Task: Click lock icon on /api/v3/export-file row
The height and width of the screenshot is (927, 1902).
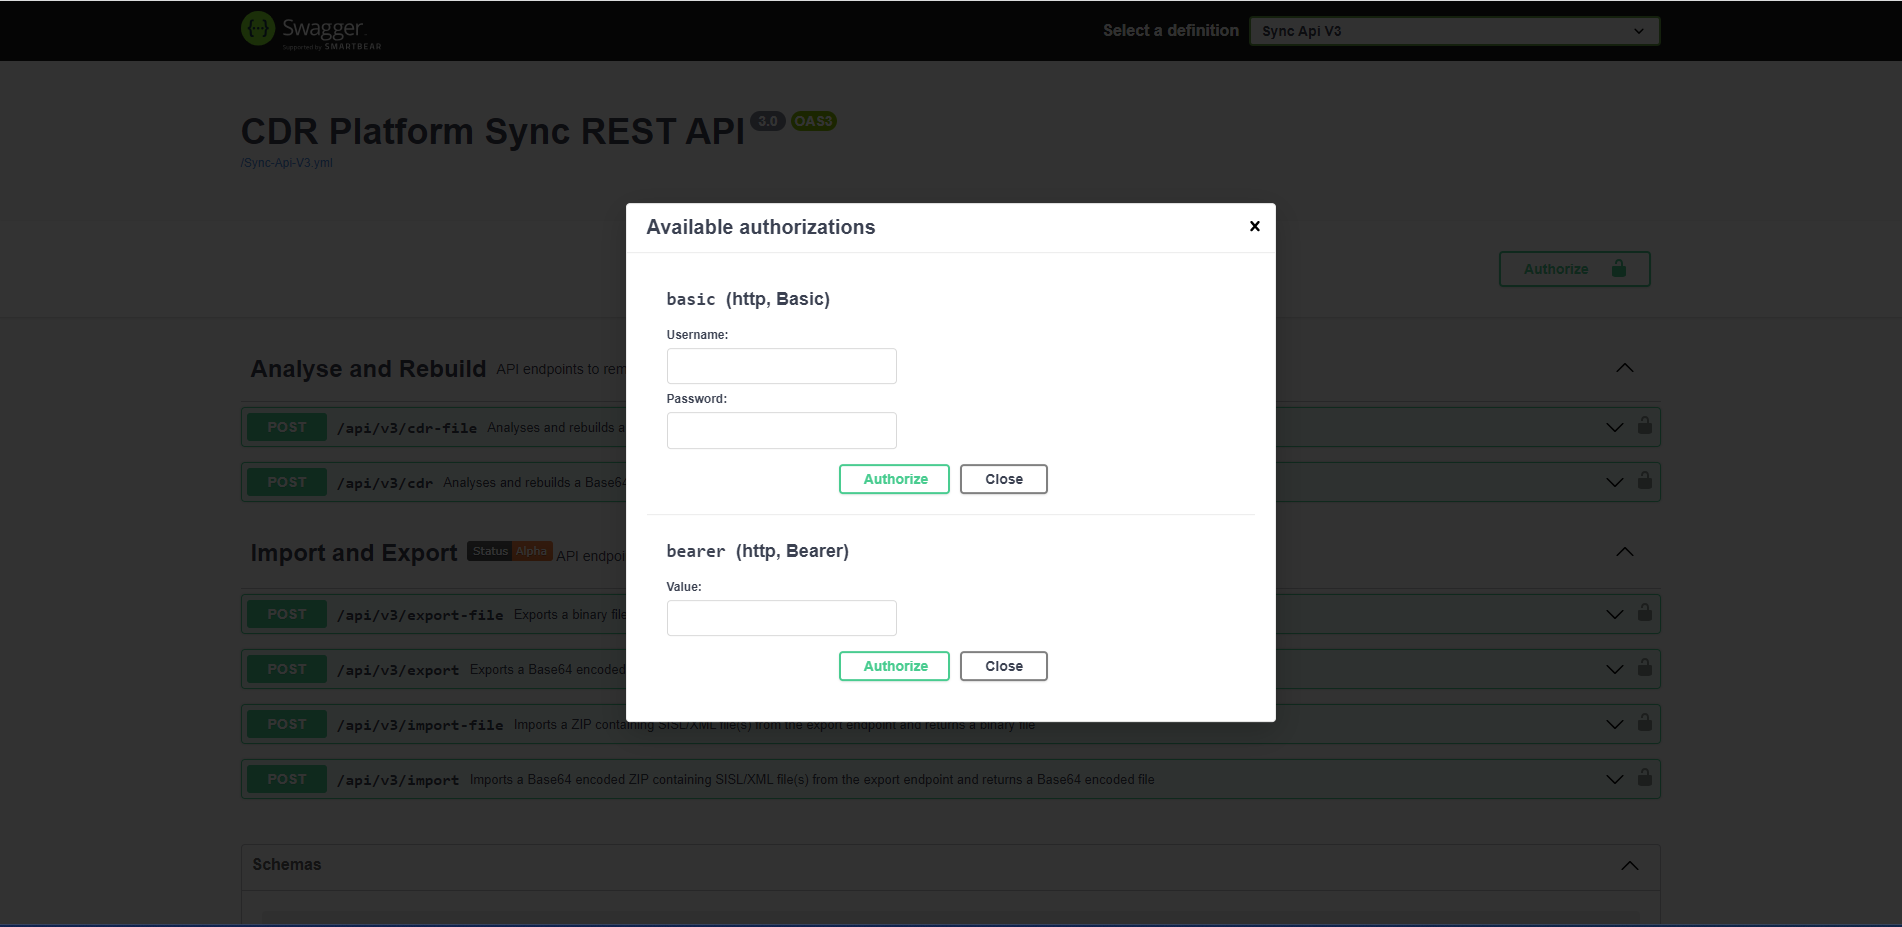Action: pyautogui.click(x=1644, y=613)
